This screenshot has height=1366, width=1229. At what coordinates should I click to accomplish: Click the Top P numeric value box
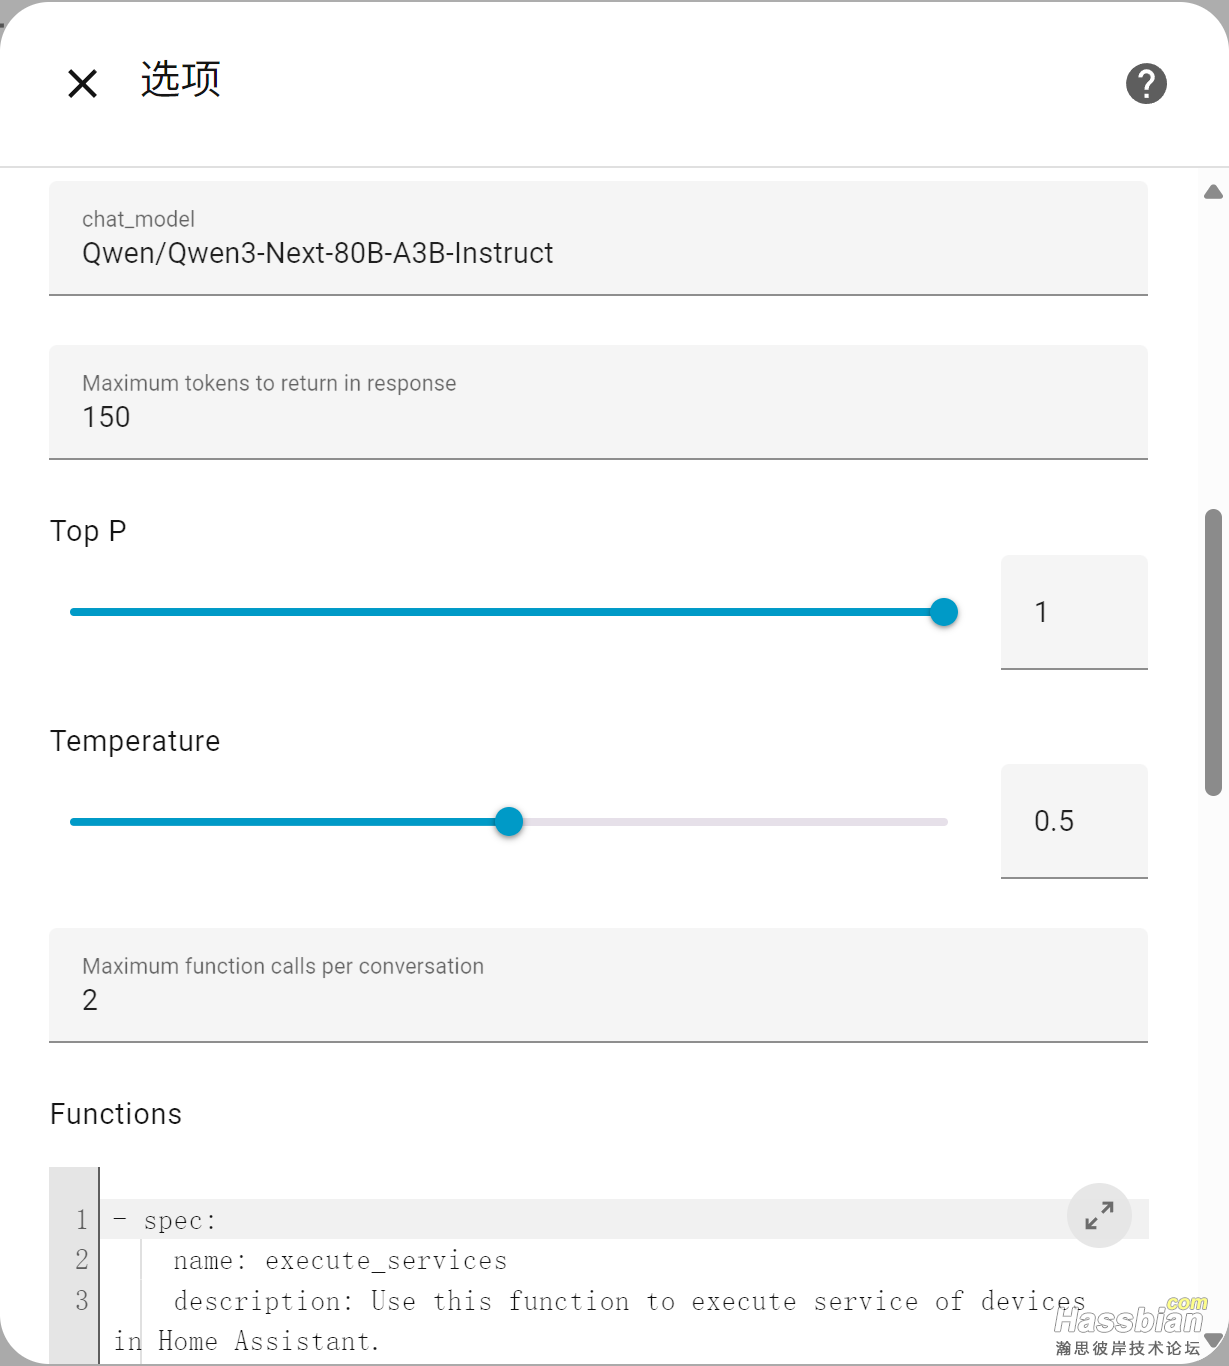coord(1073,612)
